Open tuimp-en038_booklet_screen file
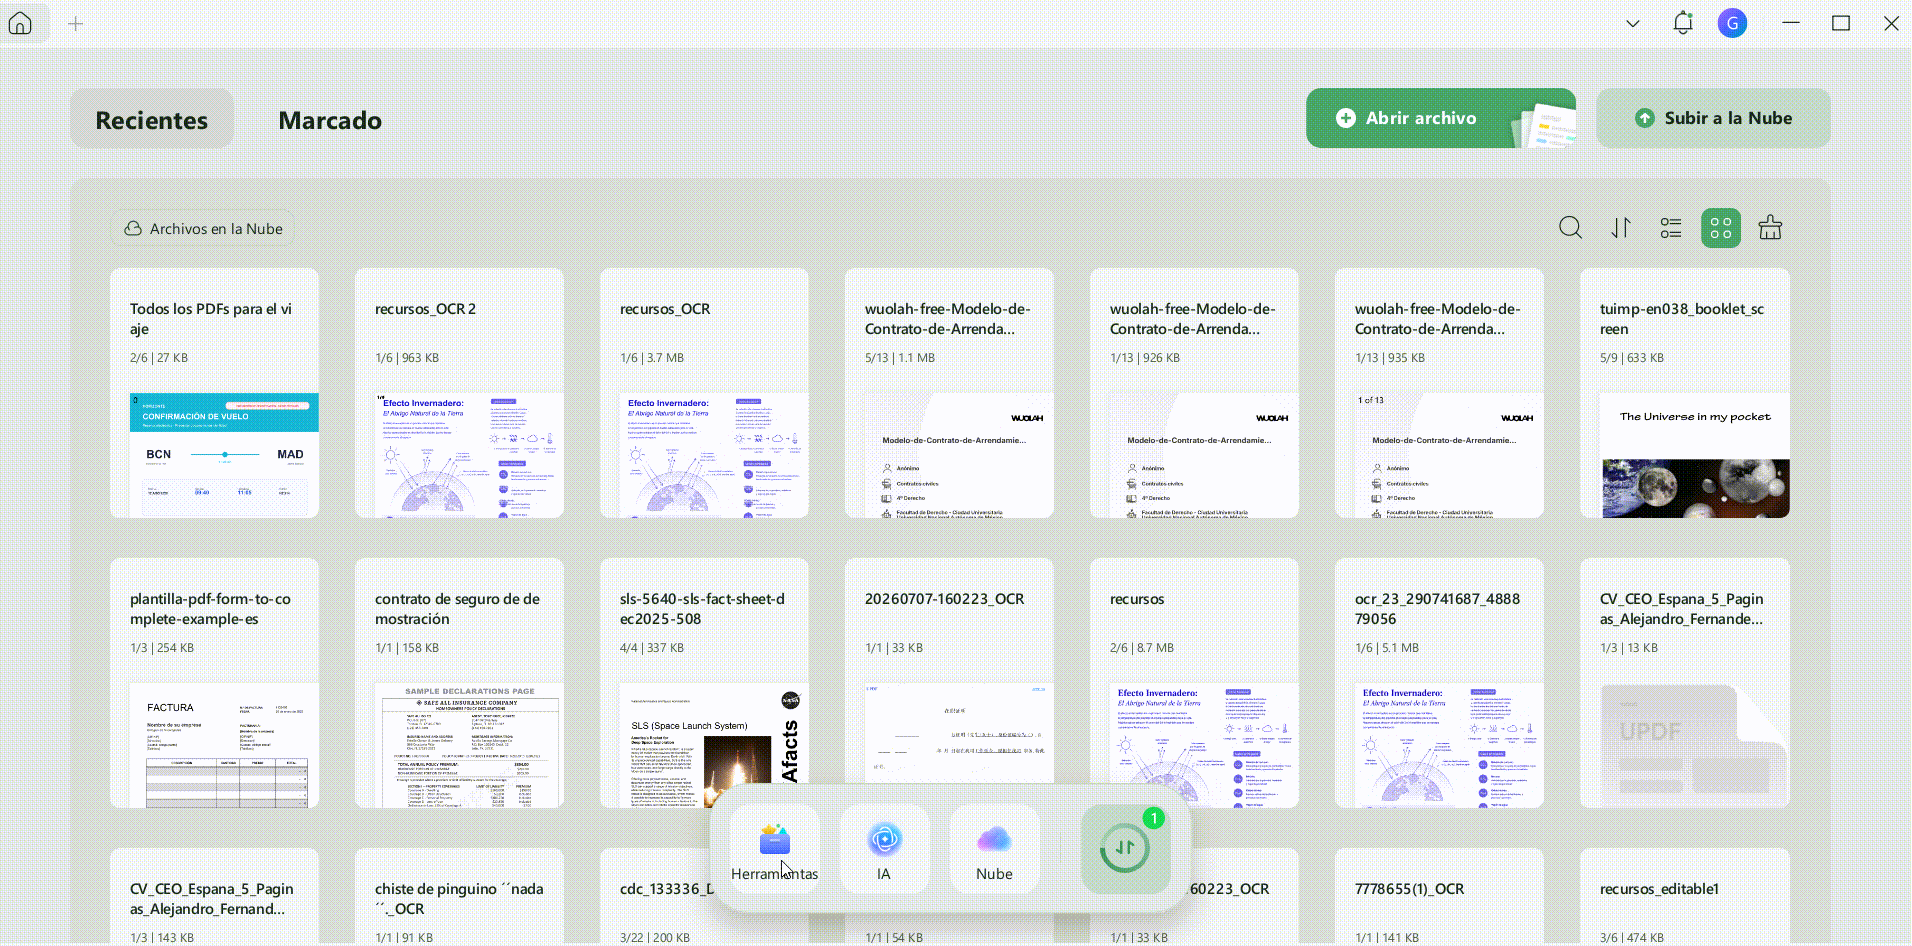 (1685, 393)
